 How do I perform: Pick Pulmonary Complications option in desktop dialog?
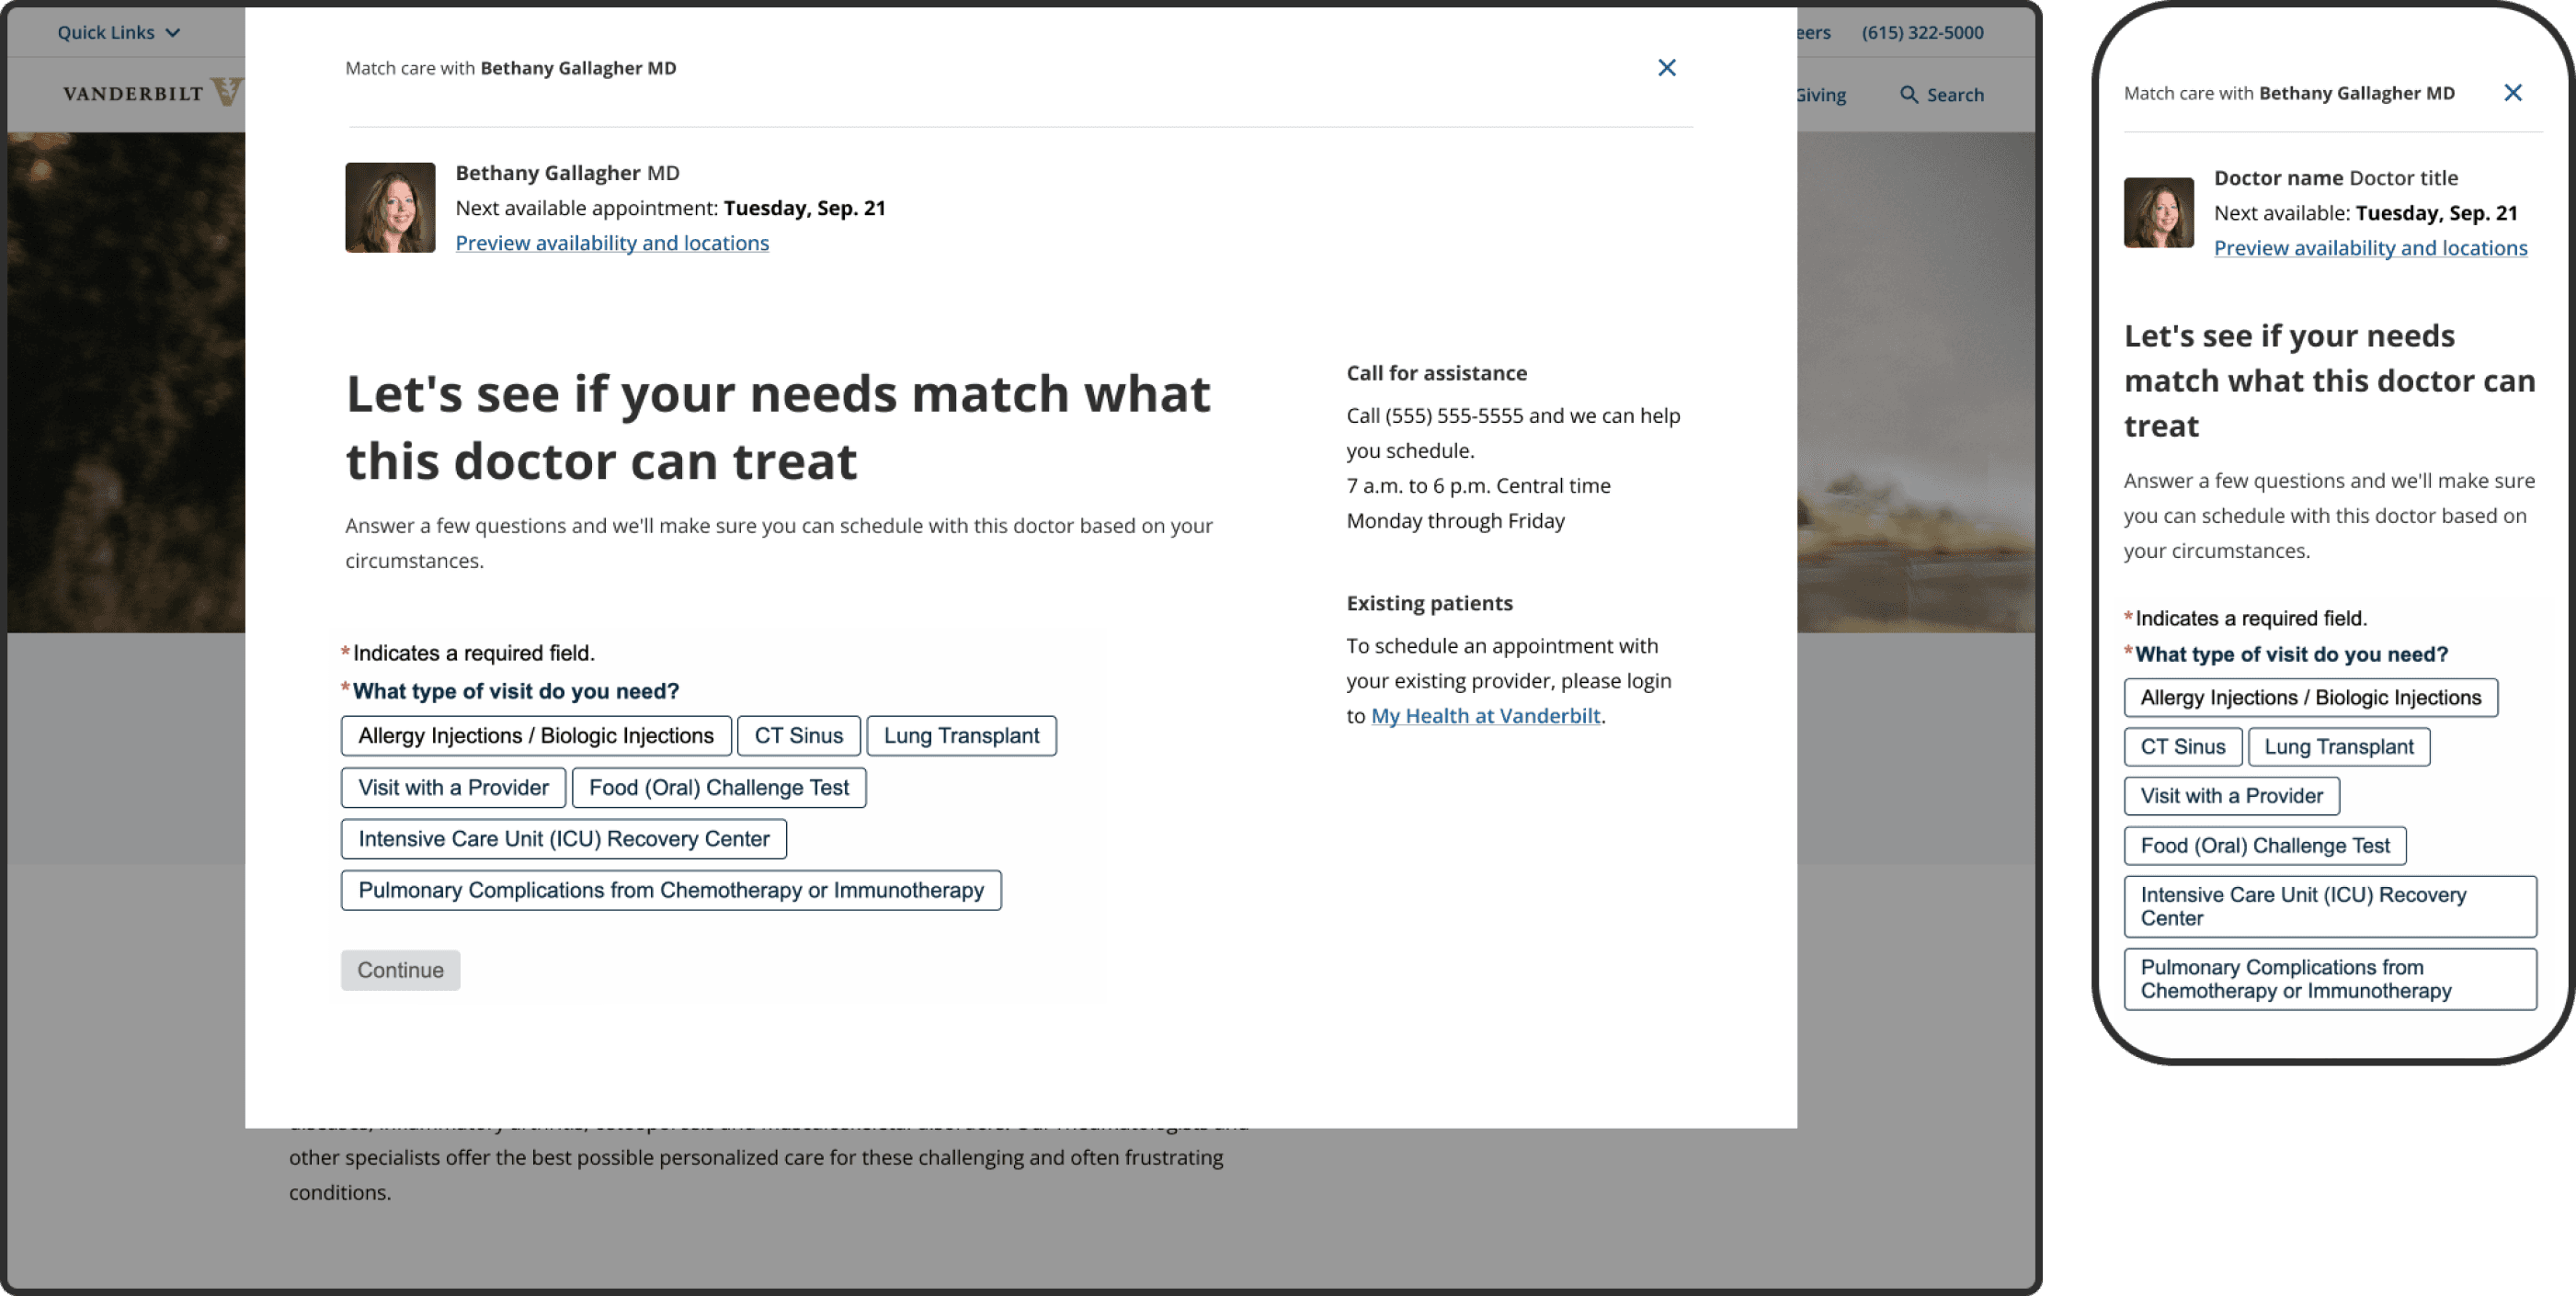pyautogui.click(x=670, y=890)
